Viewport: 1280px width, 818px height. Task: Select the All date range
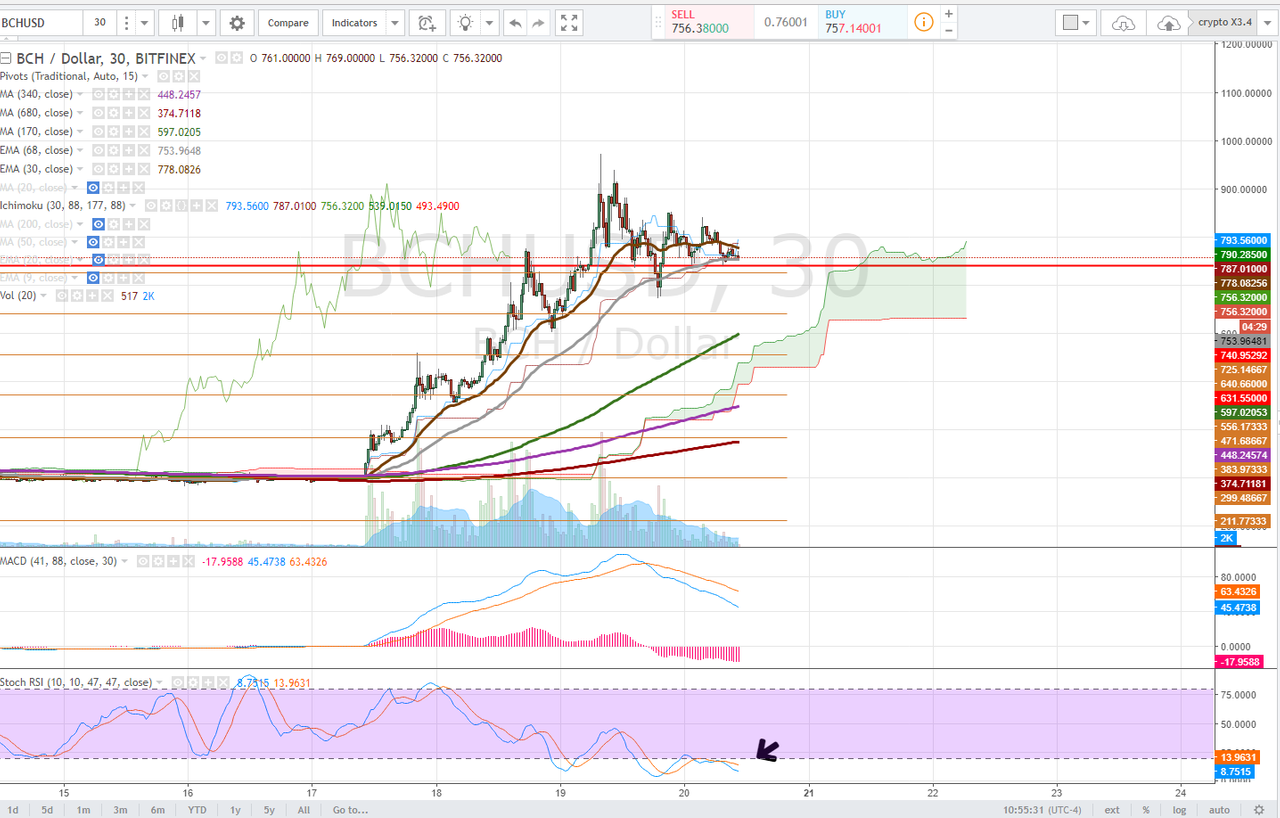304,810
